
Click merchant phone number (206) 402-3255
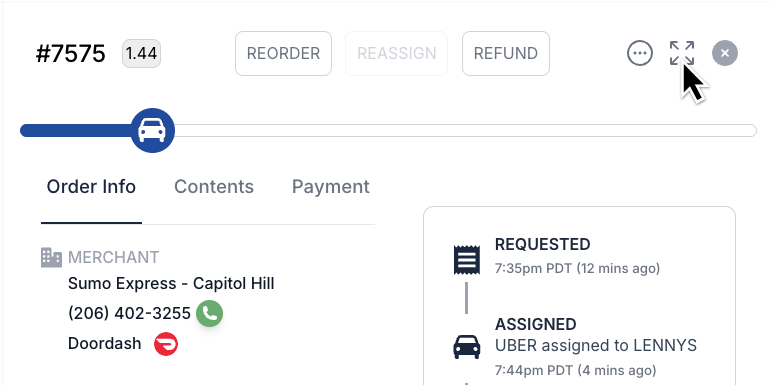click(129, 313)
